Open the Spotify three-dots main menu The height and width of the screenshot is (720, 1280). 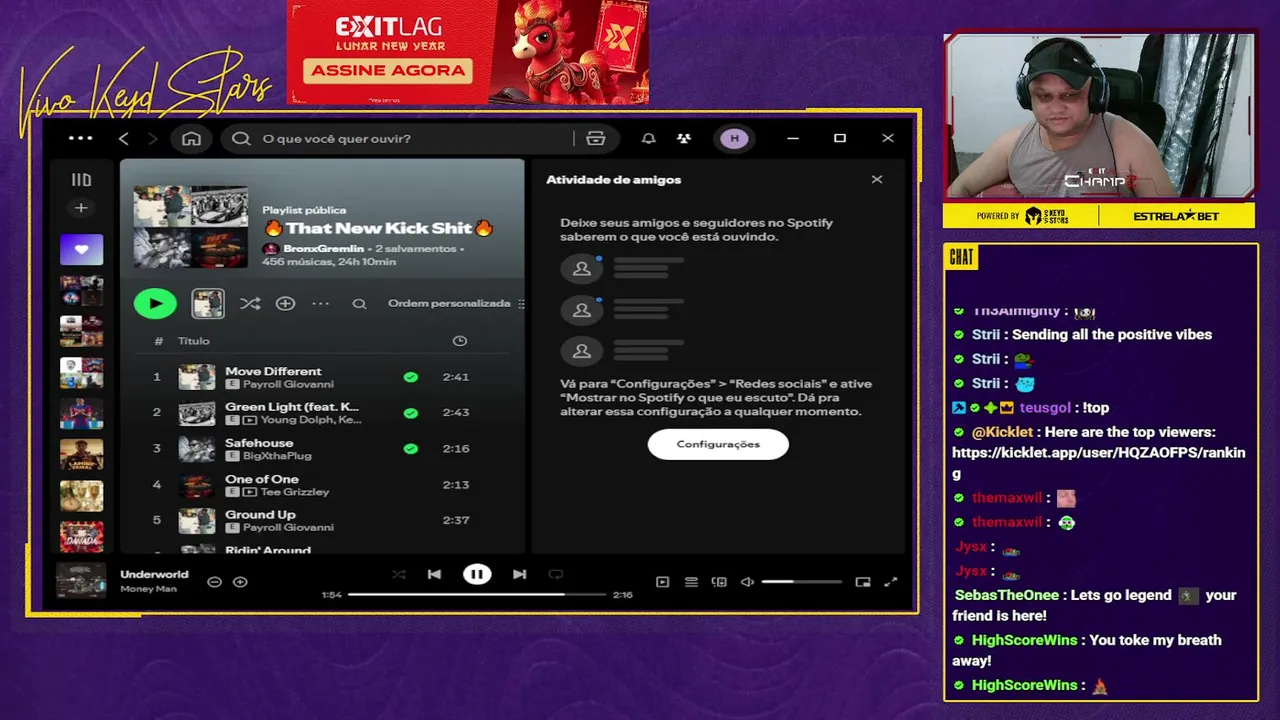[x=81, y=139]
